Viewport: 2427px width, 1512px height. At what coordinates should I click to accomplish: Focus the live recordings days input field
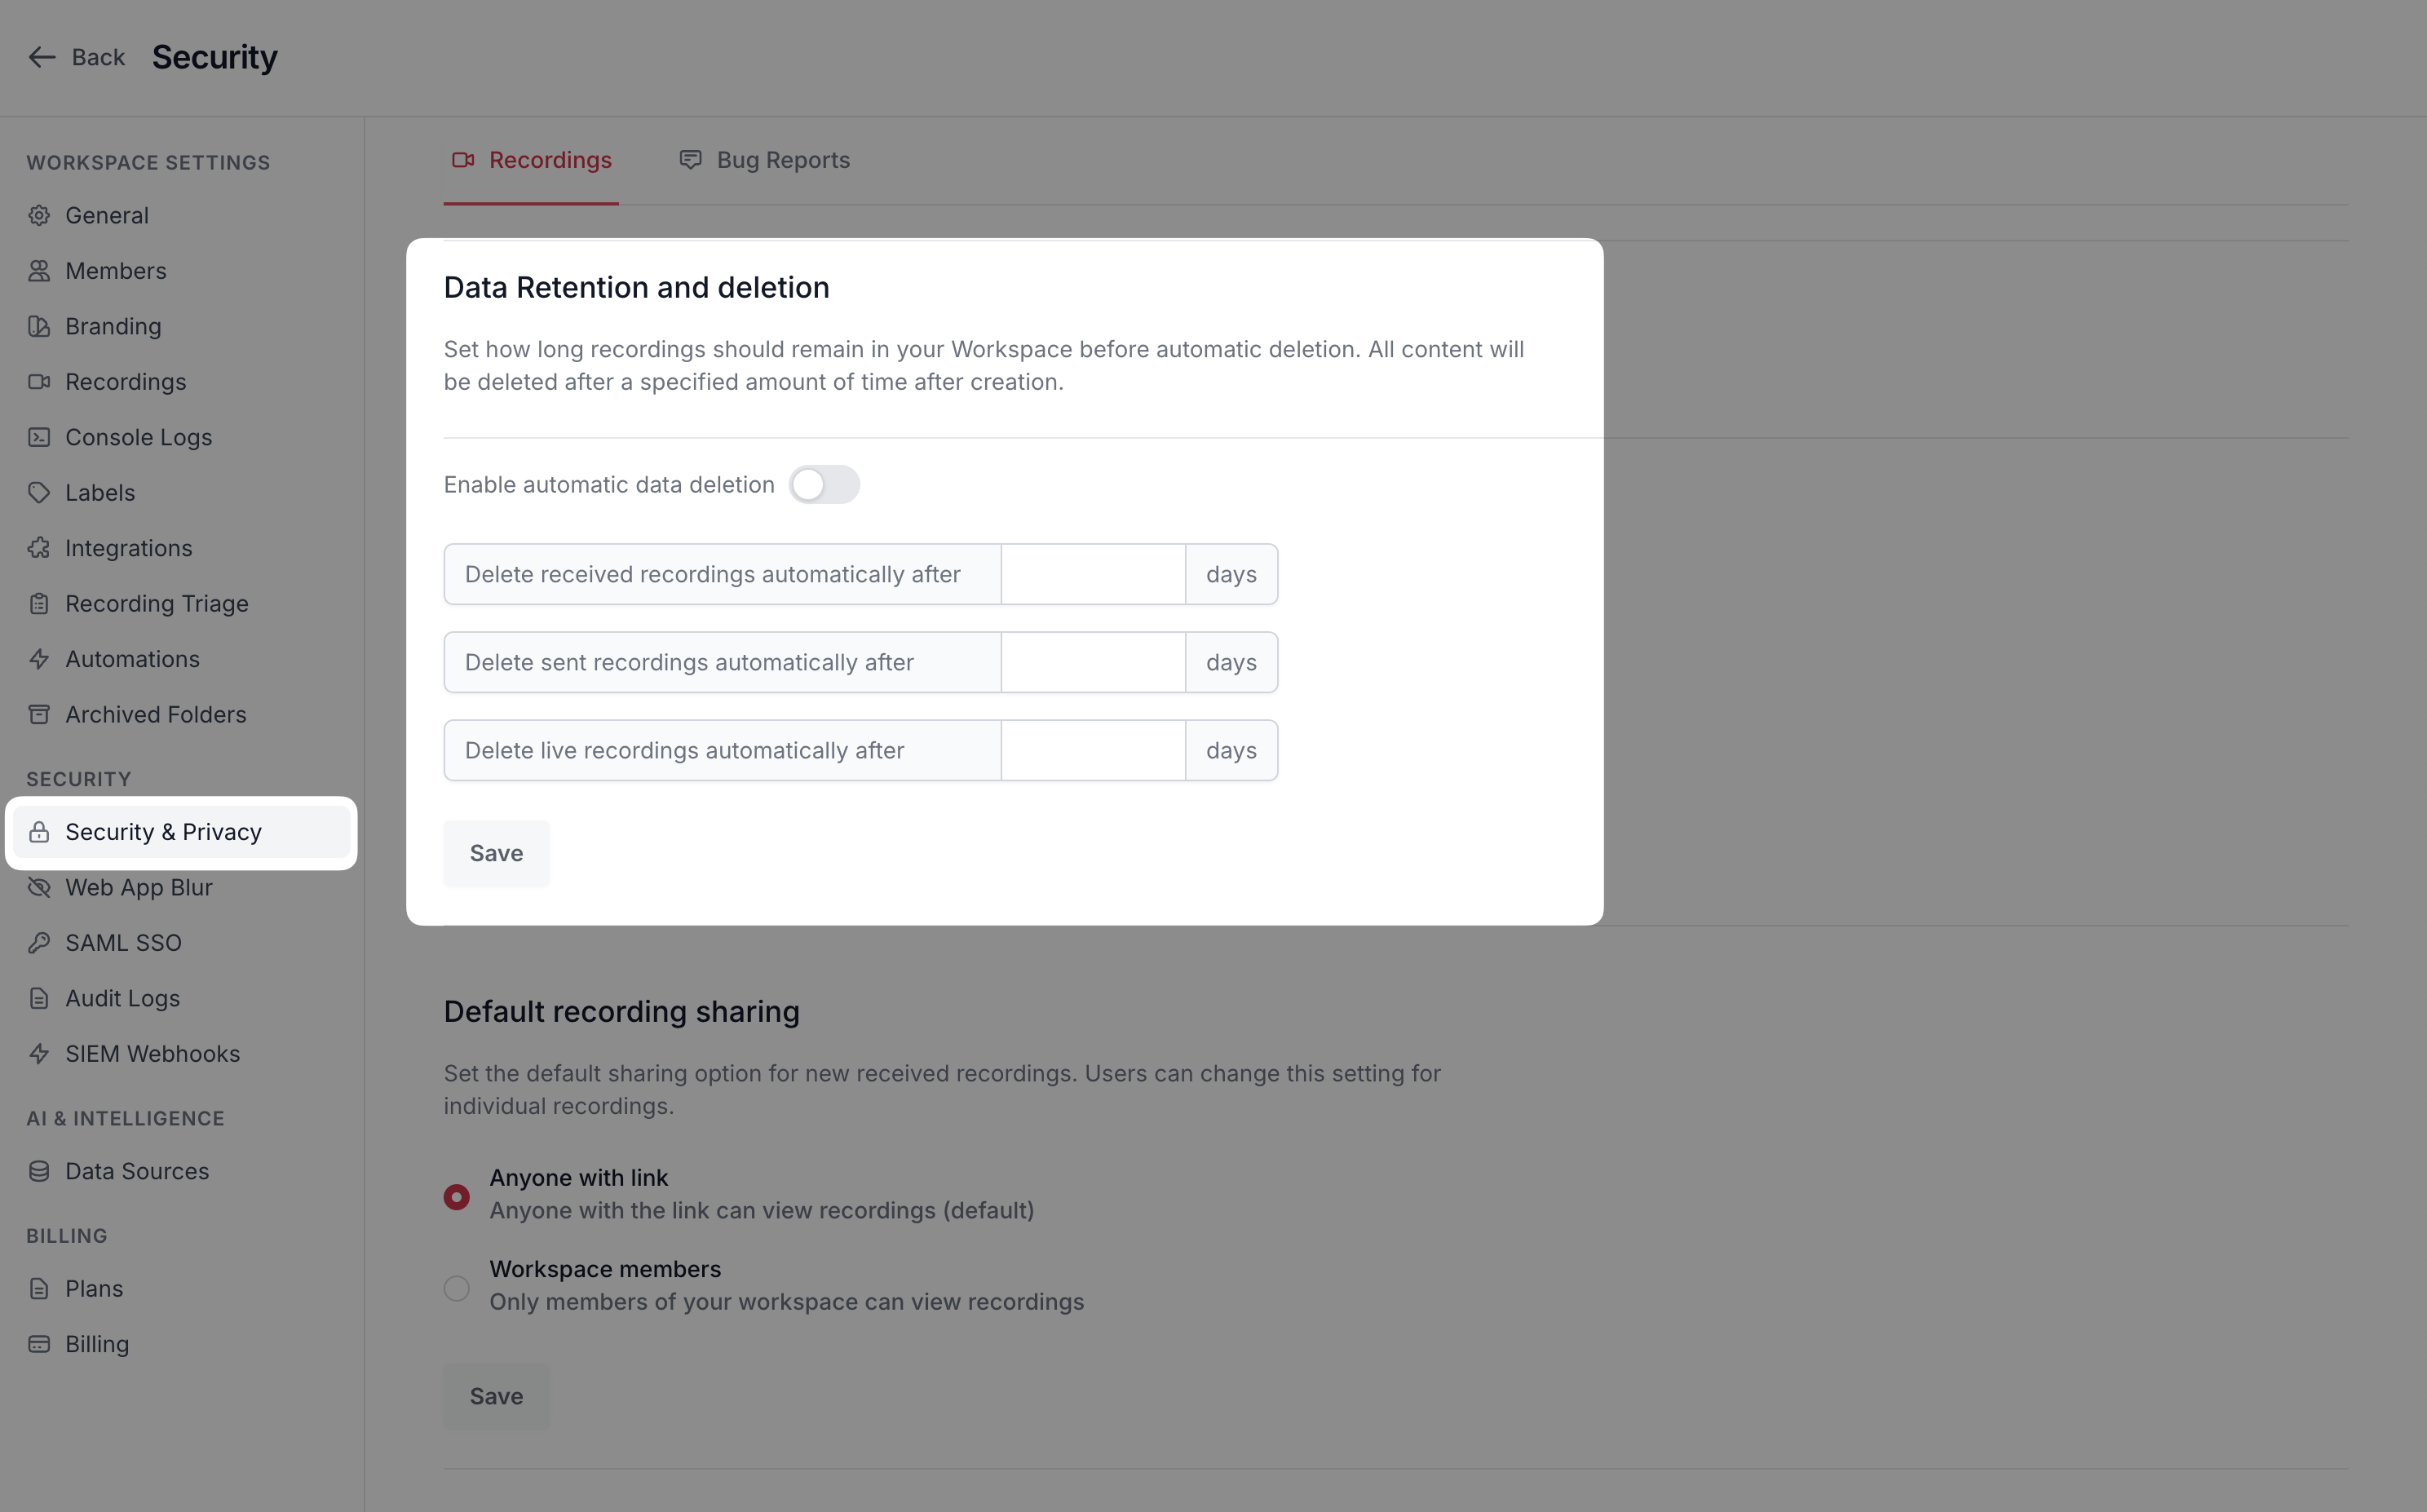click(1092, 750)
